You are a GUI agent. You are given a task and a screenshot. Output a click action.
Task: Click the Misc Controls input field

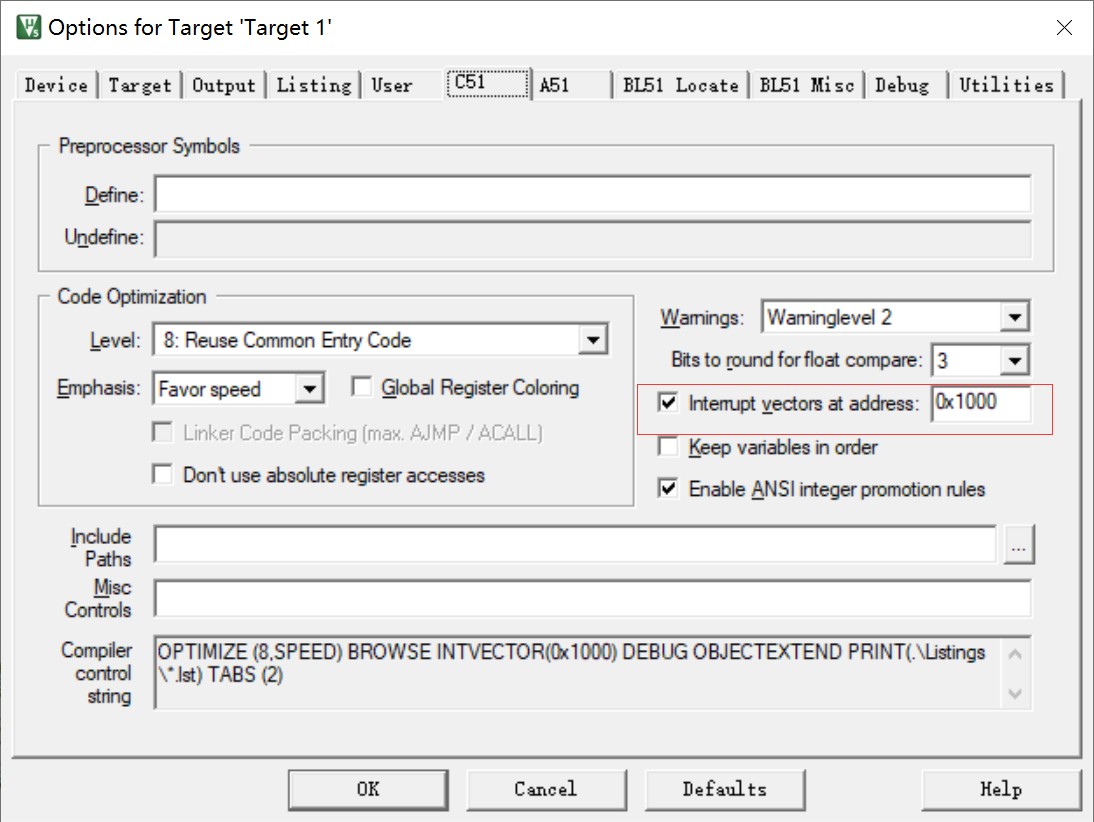point(592,599)
